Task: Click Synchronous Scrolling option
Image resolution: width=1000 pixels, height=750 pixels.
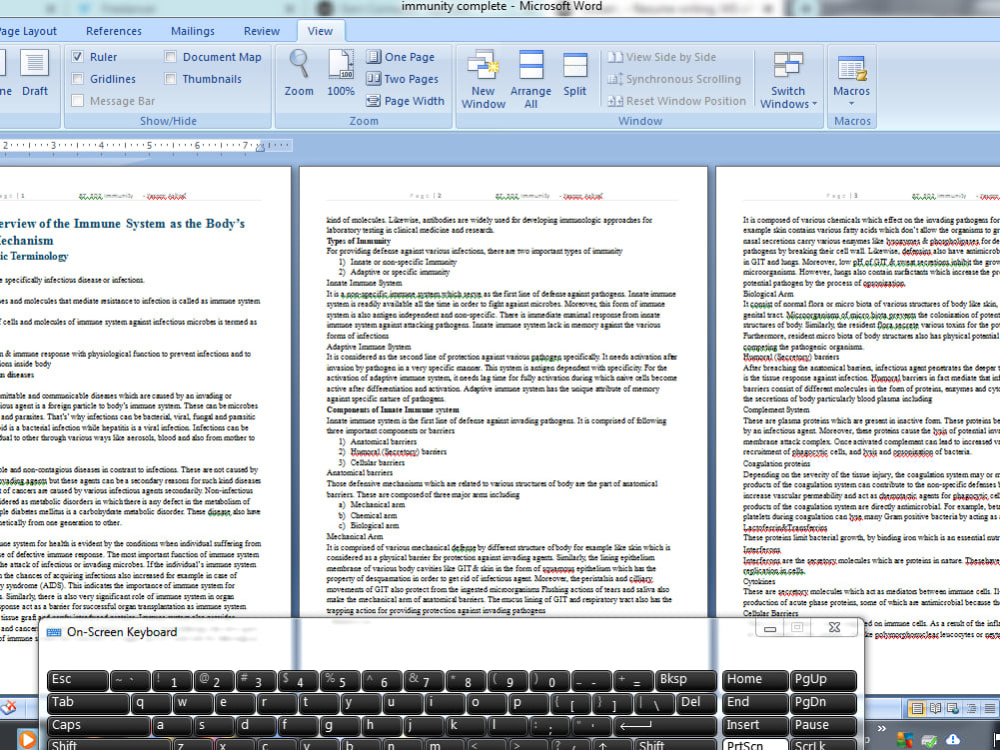Action: click(x=674, y=79)
